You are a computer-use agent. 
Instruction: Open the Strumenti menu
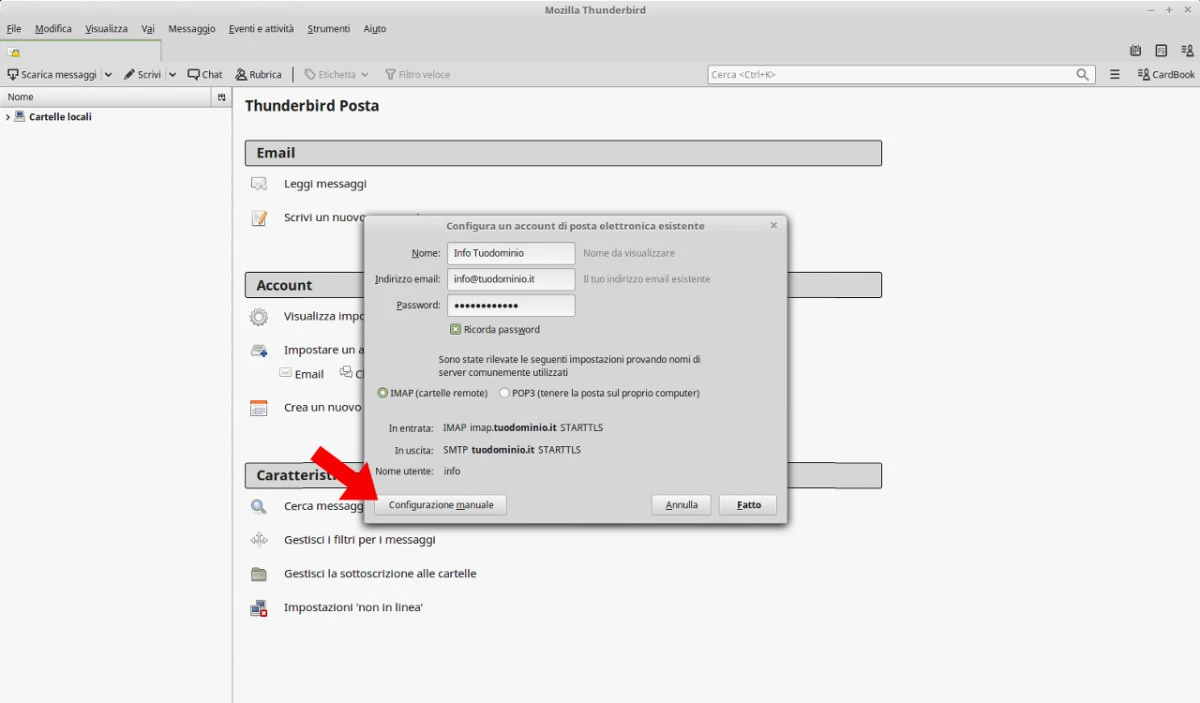point(328,29)
